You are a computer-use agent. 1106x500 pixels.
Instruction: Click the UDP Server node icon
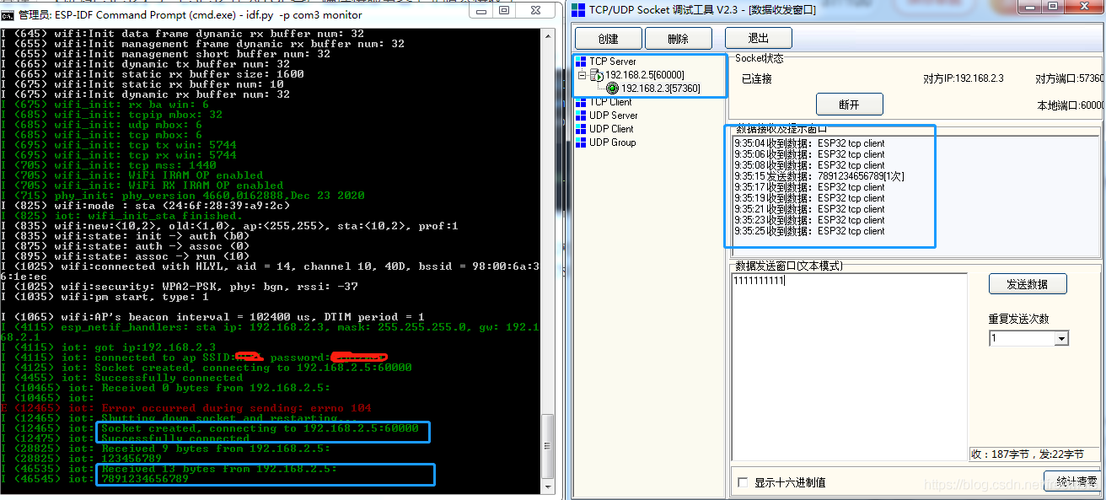coord(581,115)
